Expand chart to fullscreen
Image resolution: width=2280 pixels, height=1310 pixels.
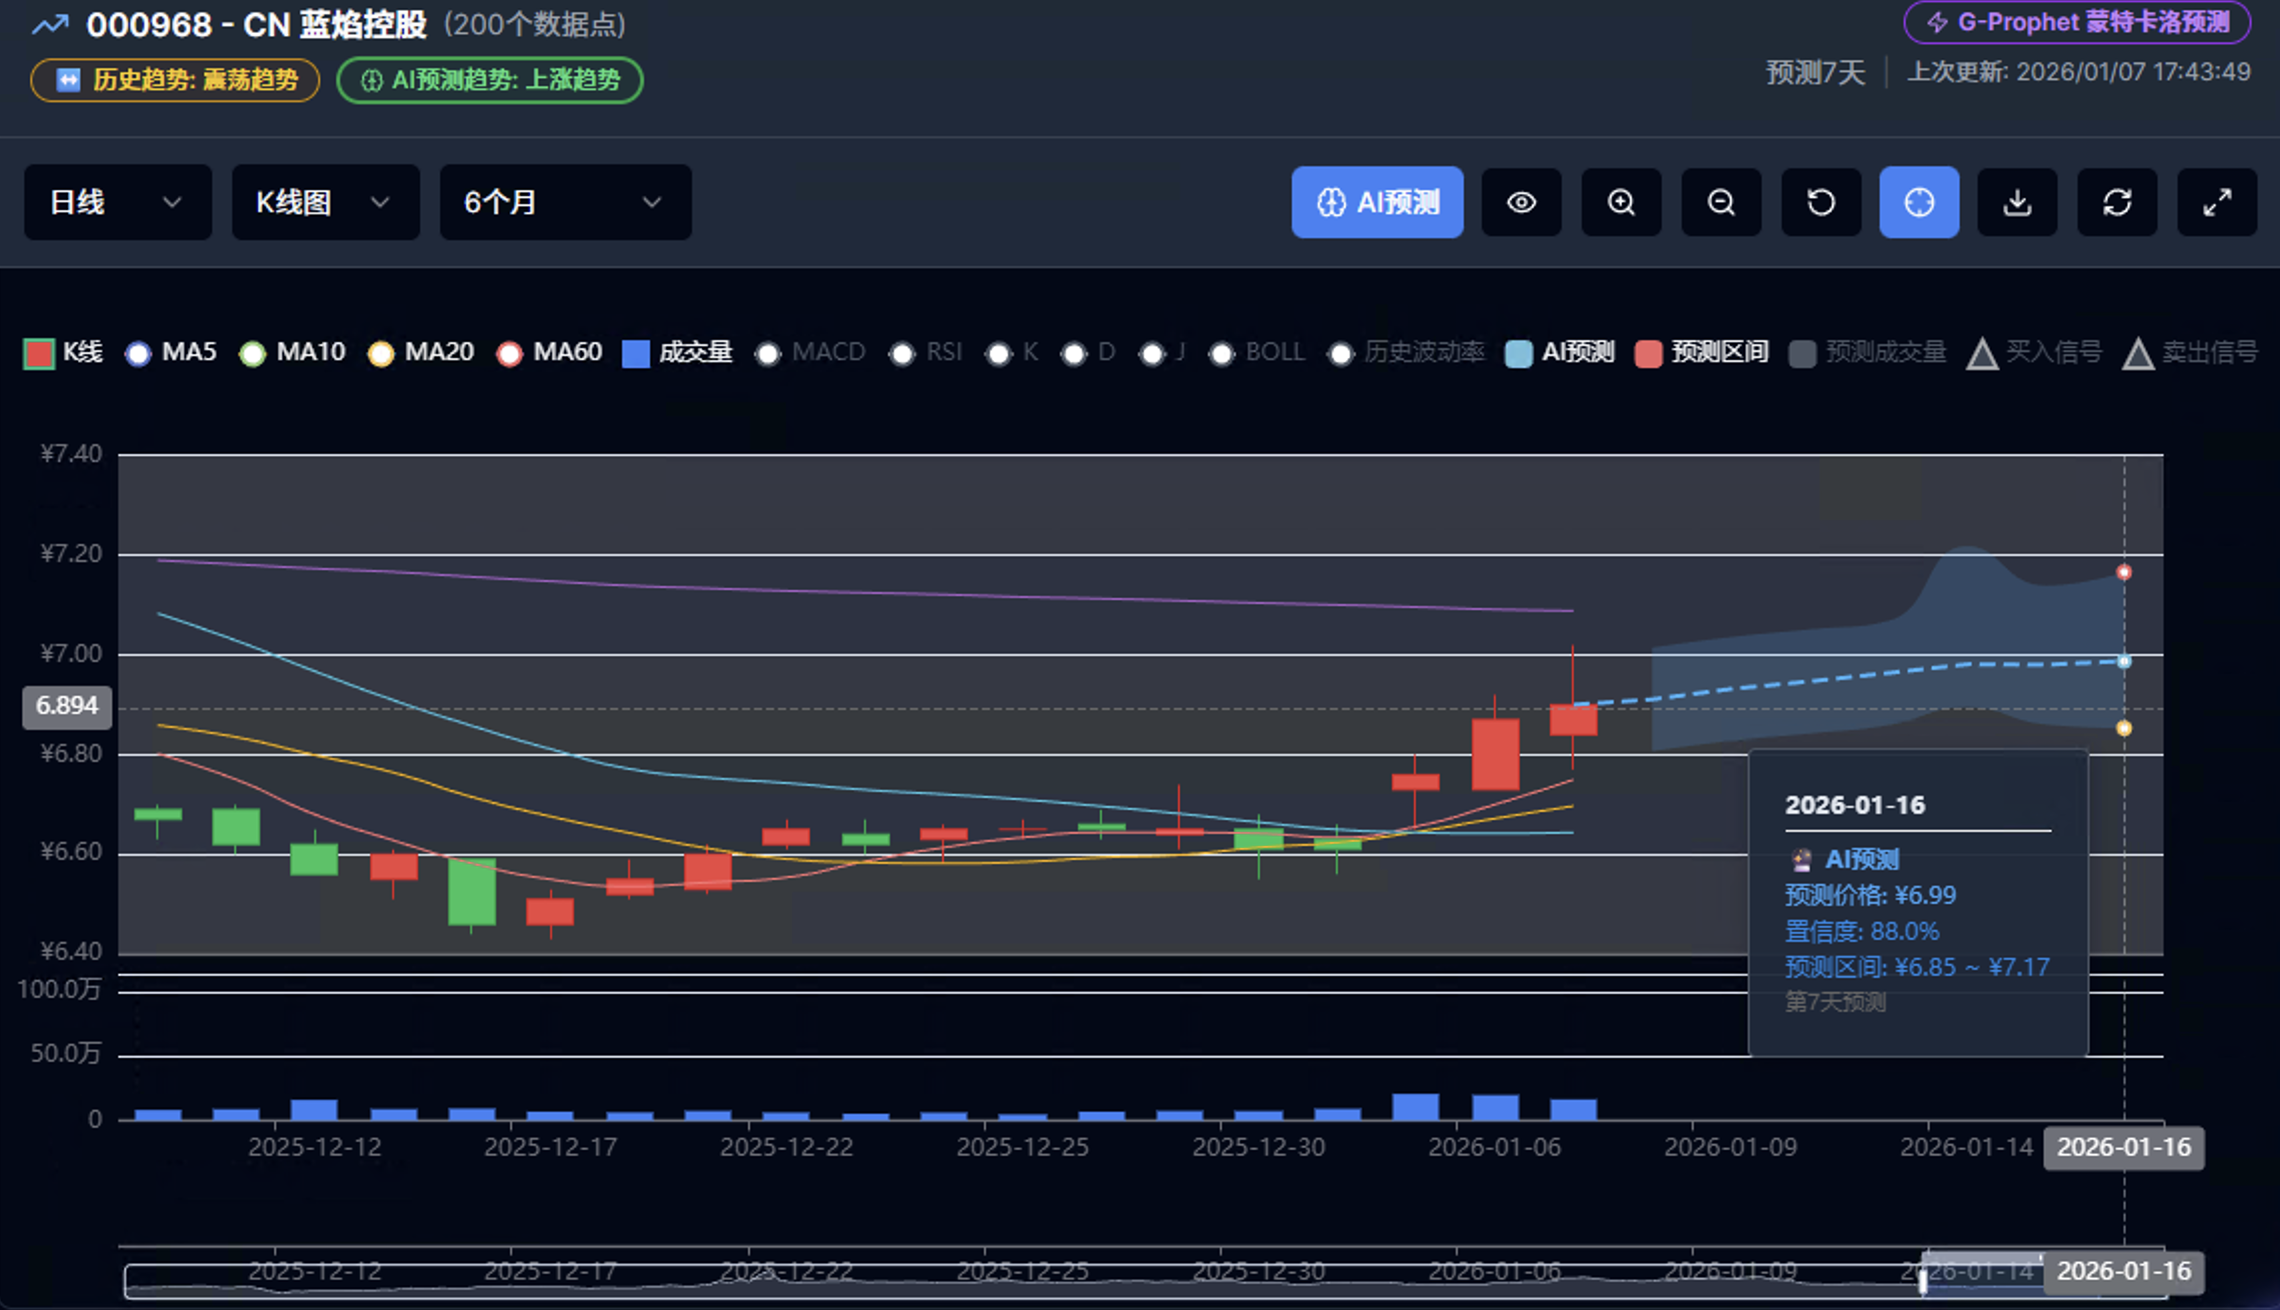pyautogui.click(x=2217, y=202)
